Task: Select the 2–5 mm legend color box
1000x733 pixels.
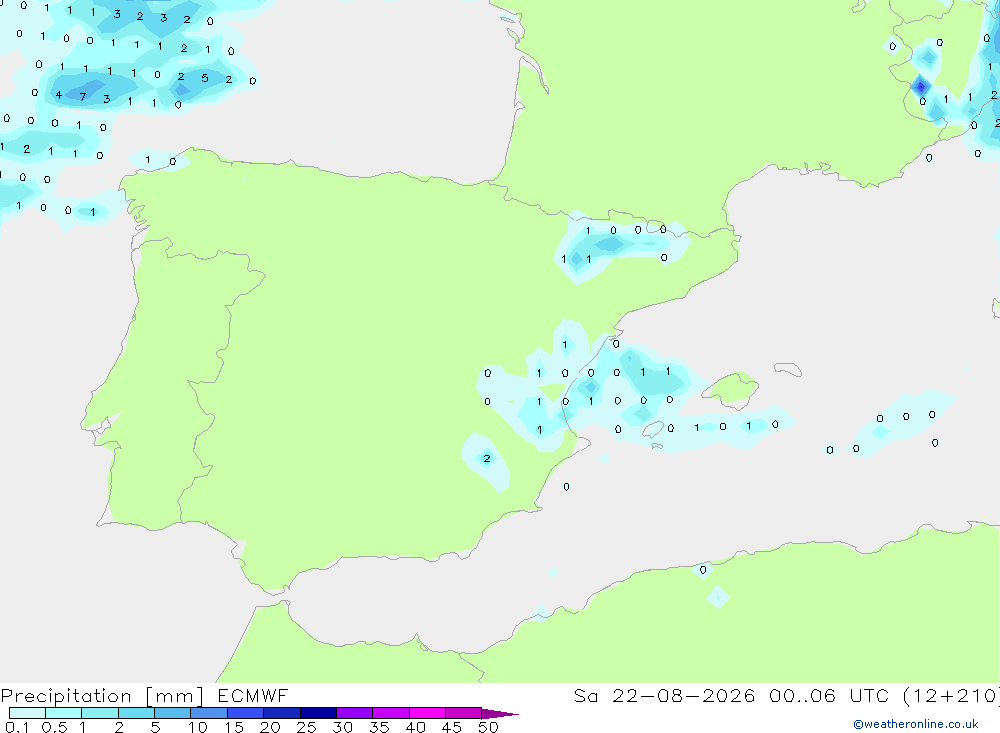Action: click(x=136, y=713)
